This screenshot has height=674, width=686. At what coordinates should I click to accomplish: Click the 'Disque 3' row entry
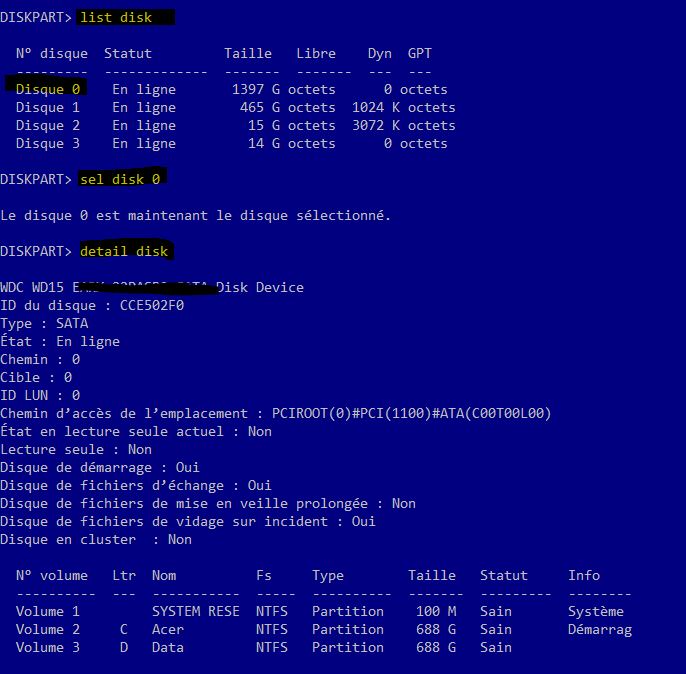(231, 143)
